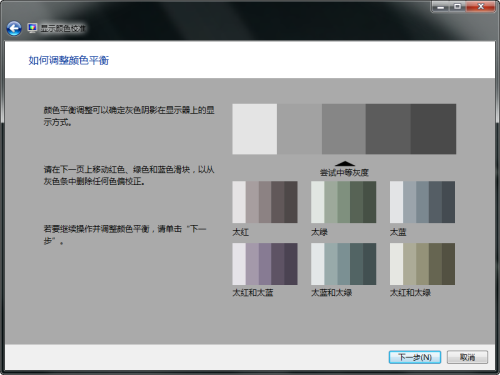This screenshot has width=500, height=375.
Task: Close the calibration window
Action: pos(480,6)
